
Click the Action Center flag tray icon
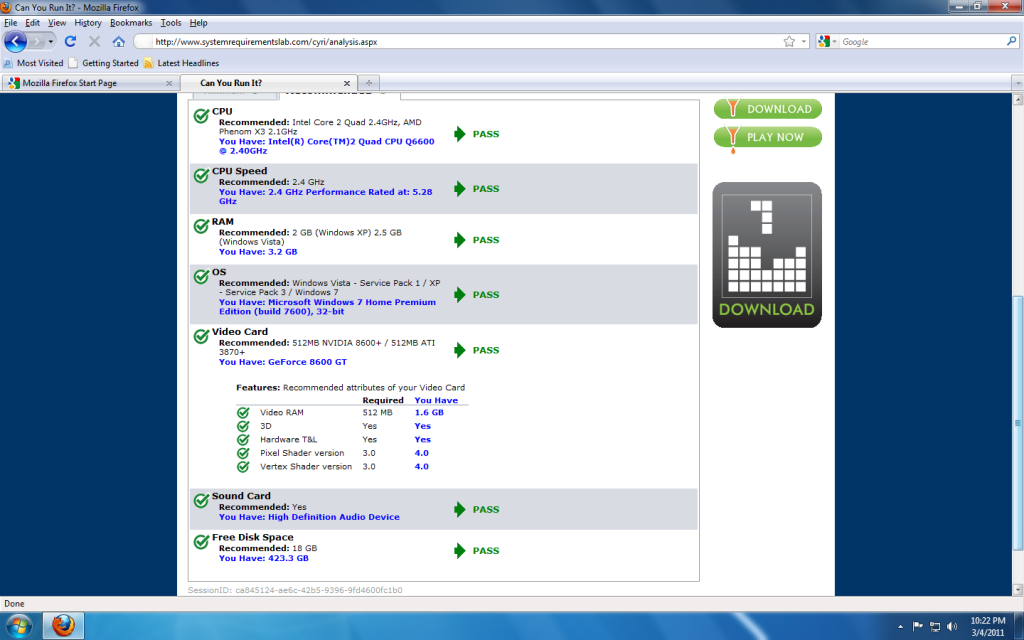point(918,626)
